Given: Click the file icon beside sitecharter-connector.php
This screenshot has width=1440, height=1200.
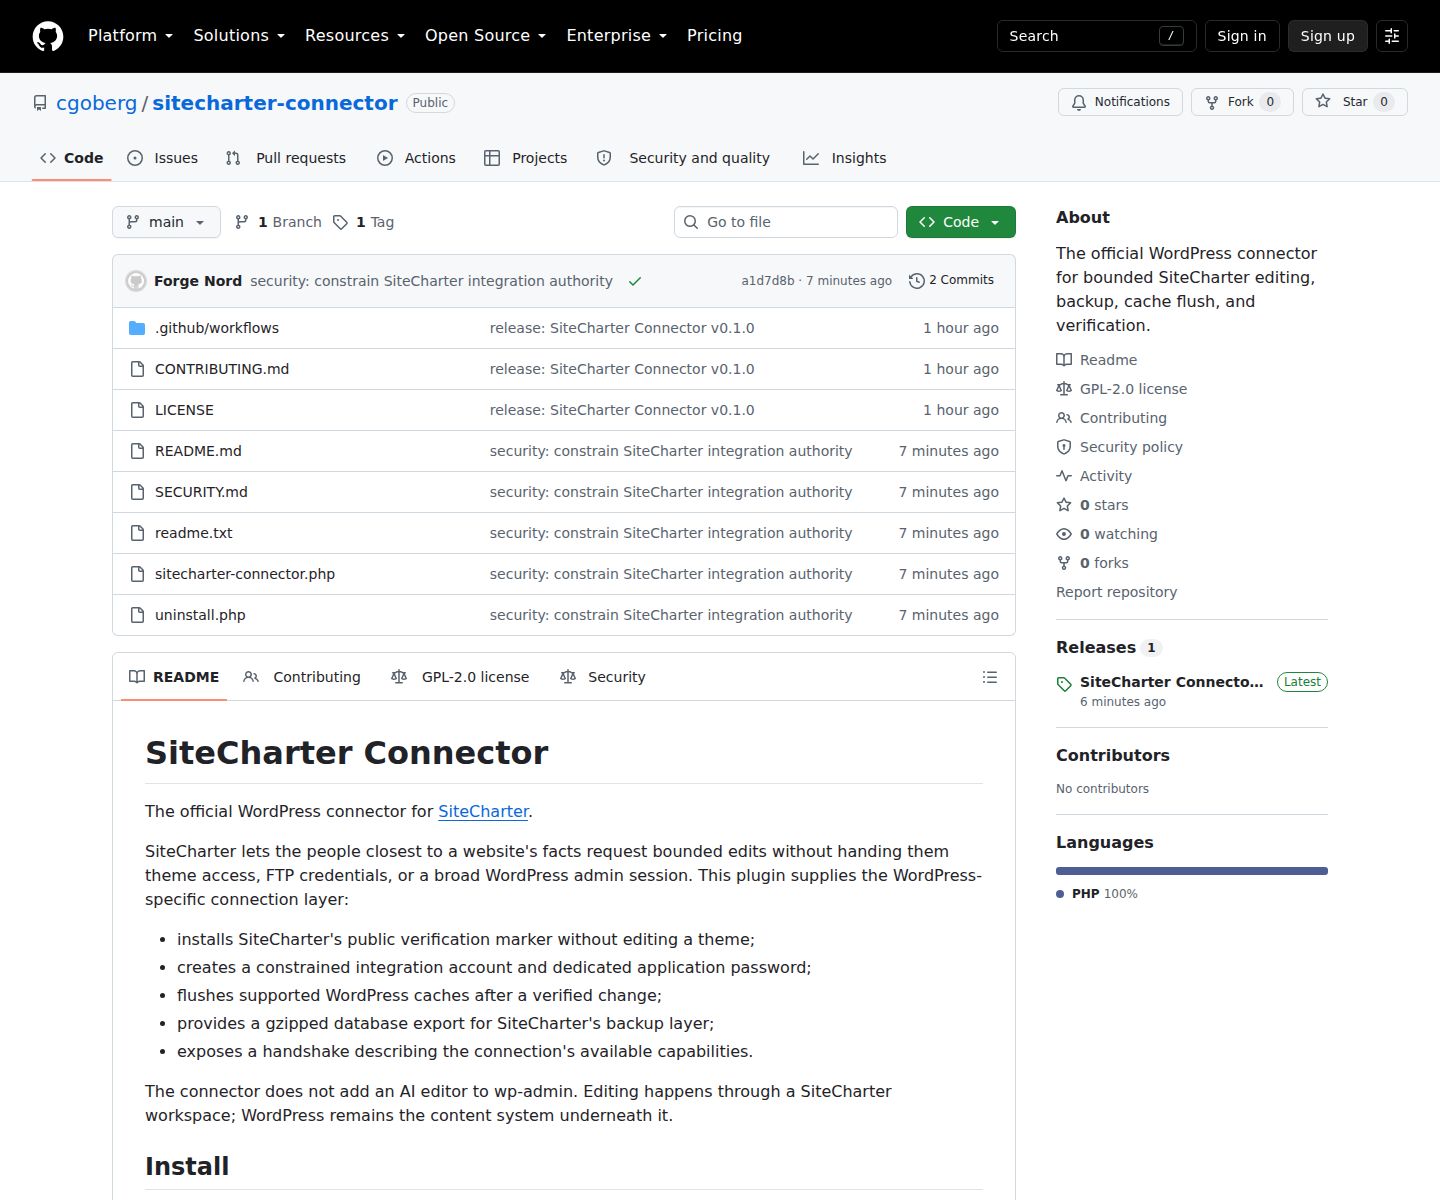Looking at the screenshot, I should 137,574.
